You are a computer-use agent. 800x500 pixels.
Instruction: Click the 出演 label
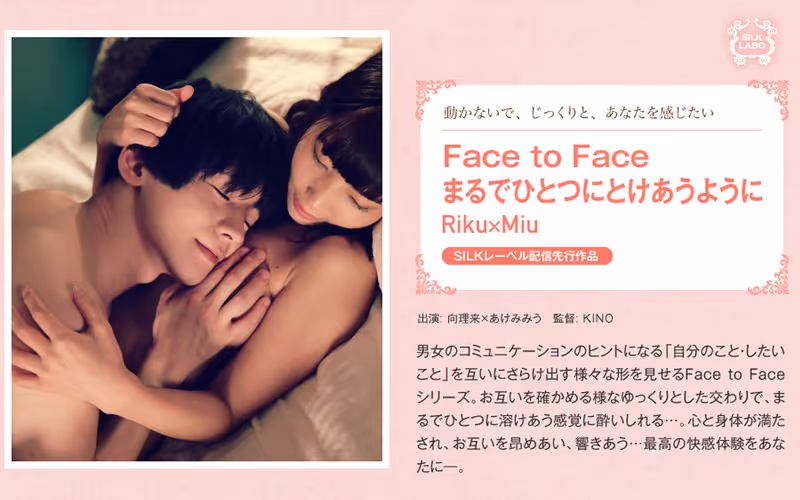coord(428,318)
